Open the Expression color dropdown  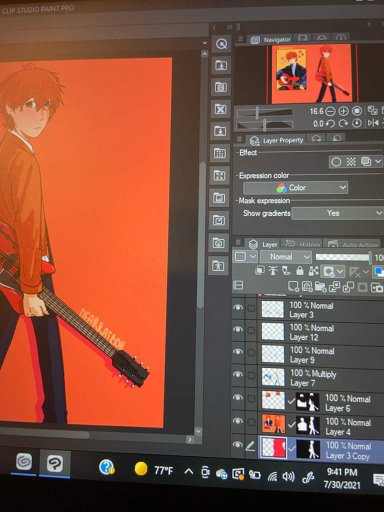295,188
